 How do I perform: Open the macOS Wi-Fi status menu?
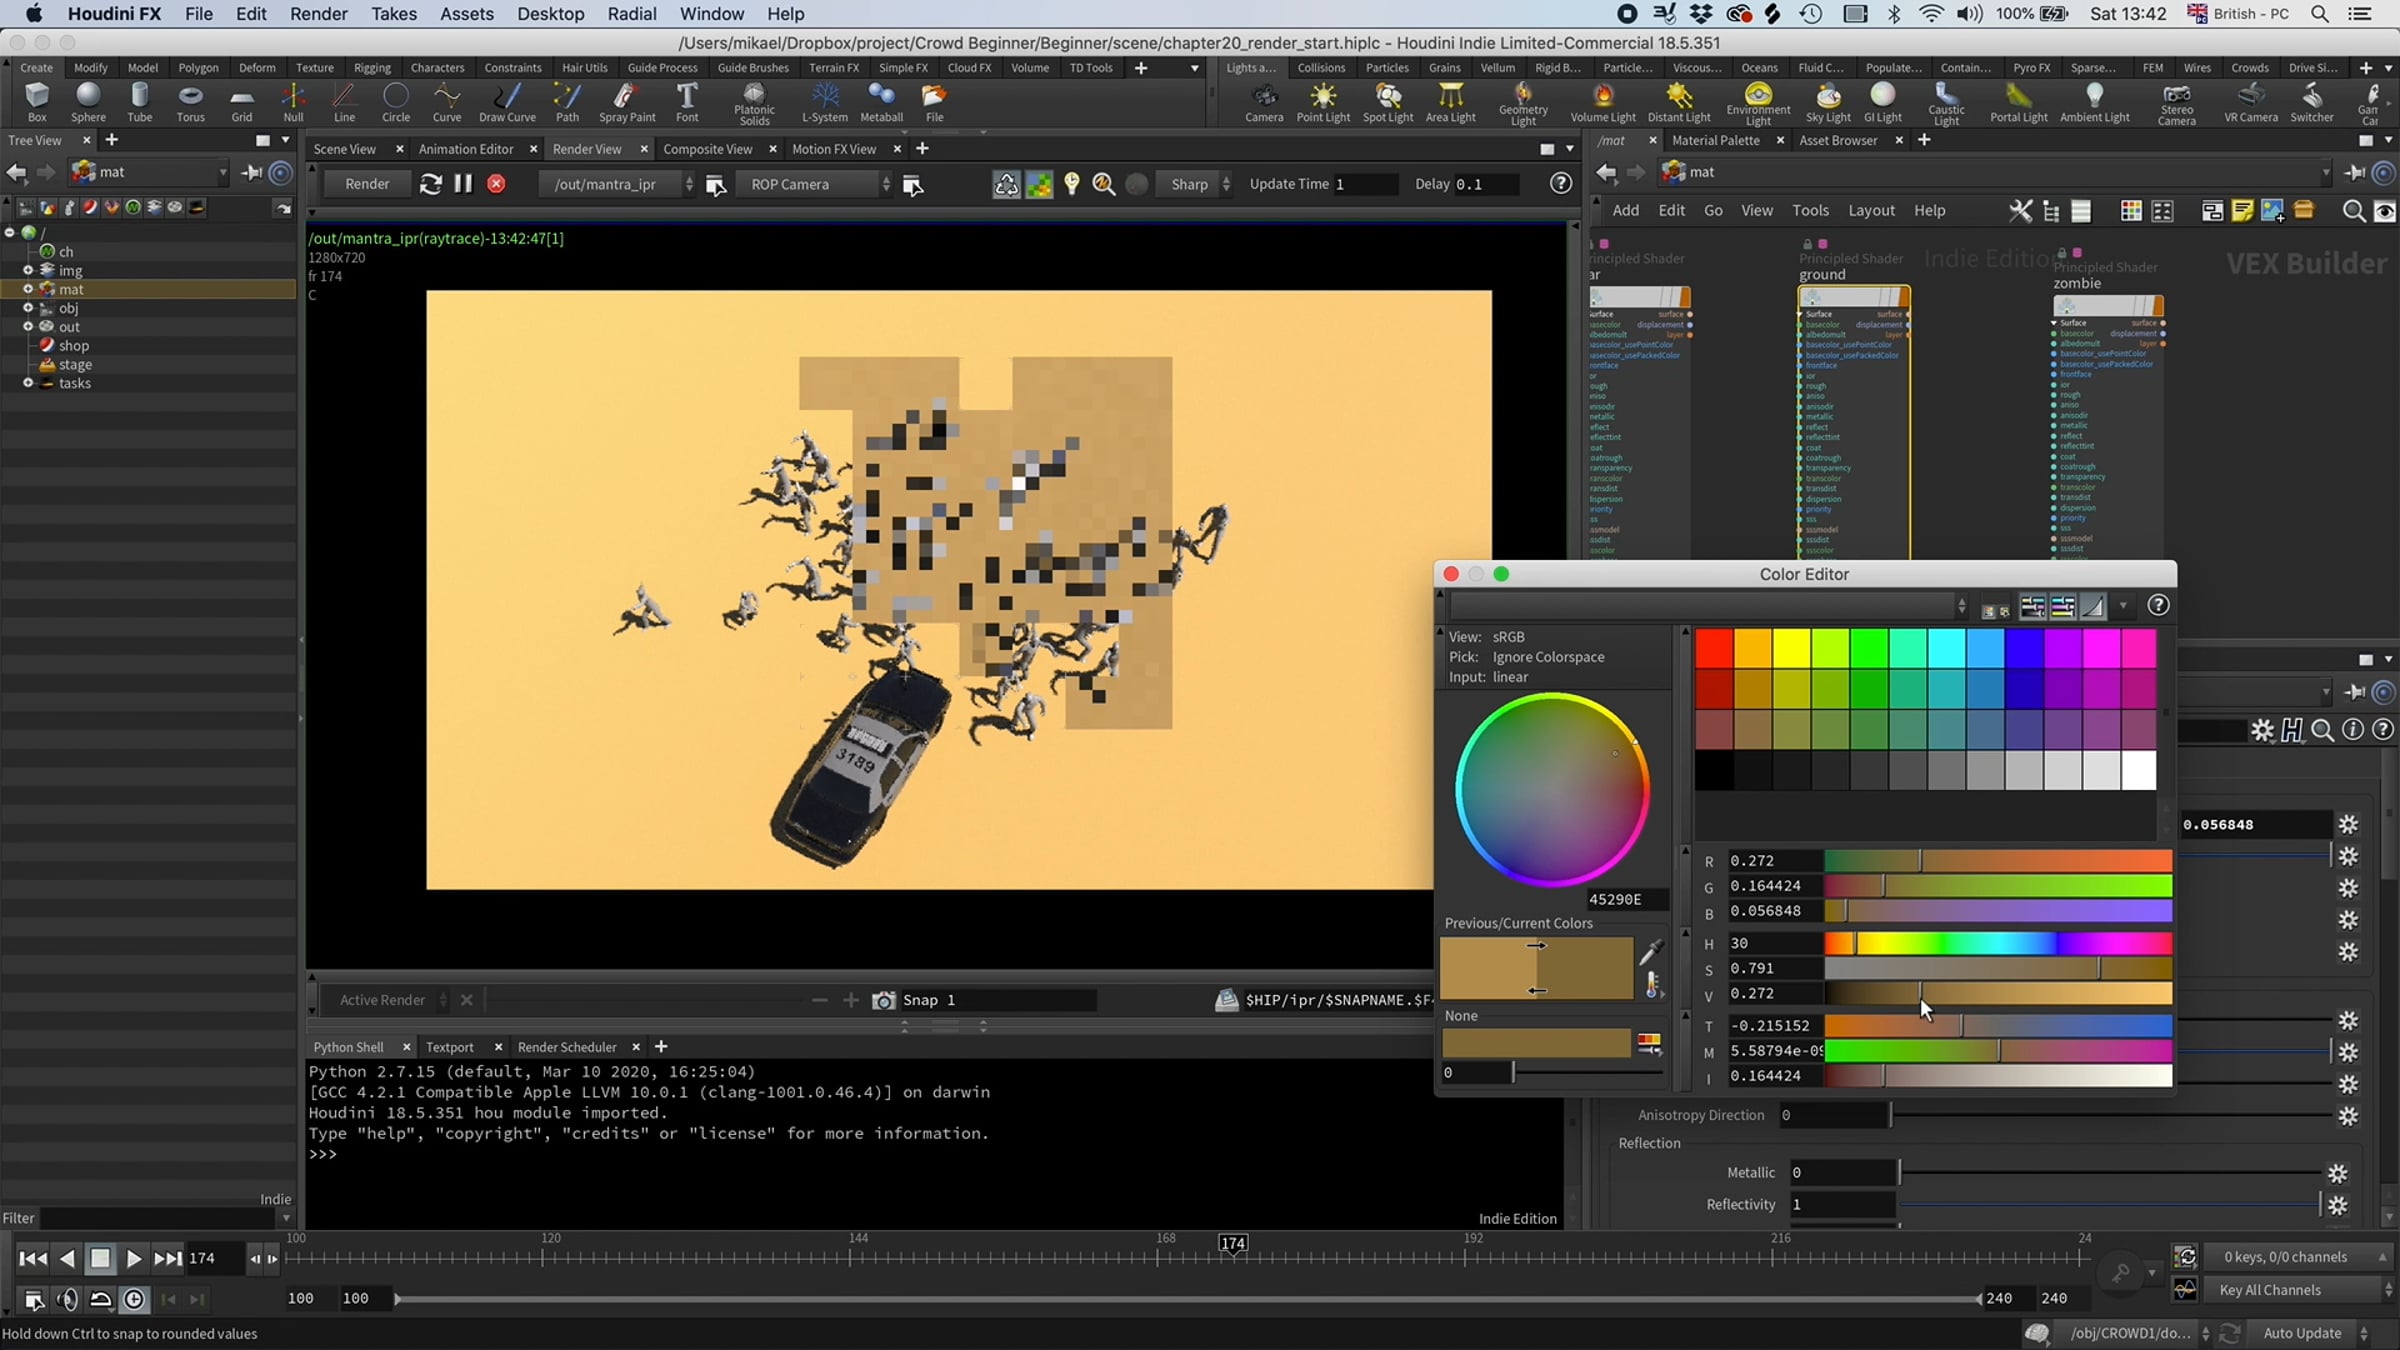[x=1931, y=14]
